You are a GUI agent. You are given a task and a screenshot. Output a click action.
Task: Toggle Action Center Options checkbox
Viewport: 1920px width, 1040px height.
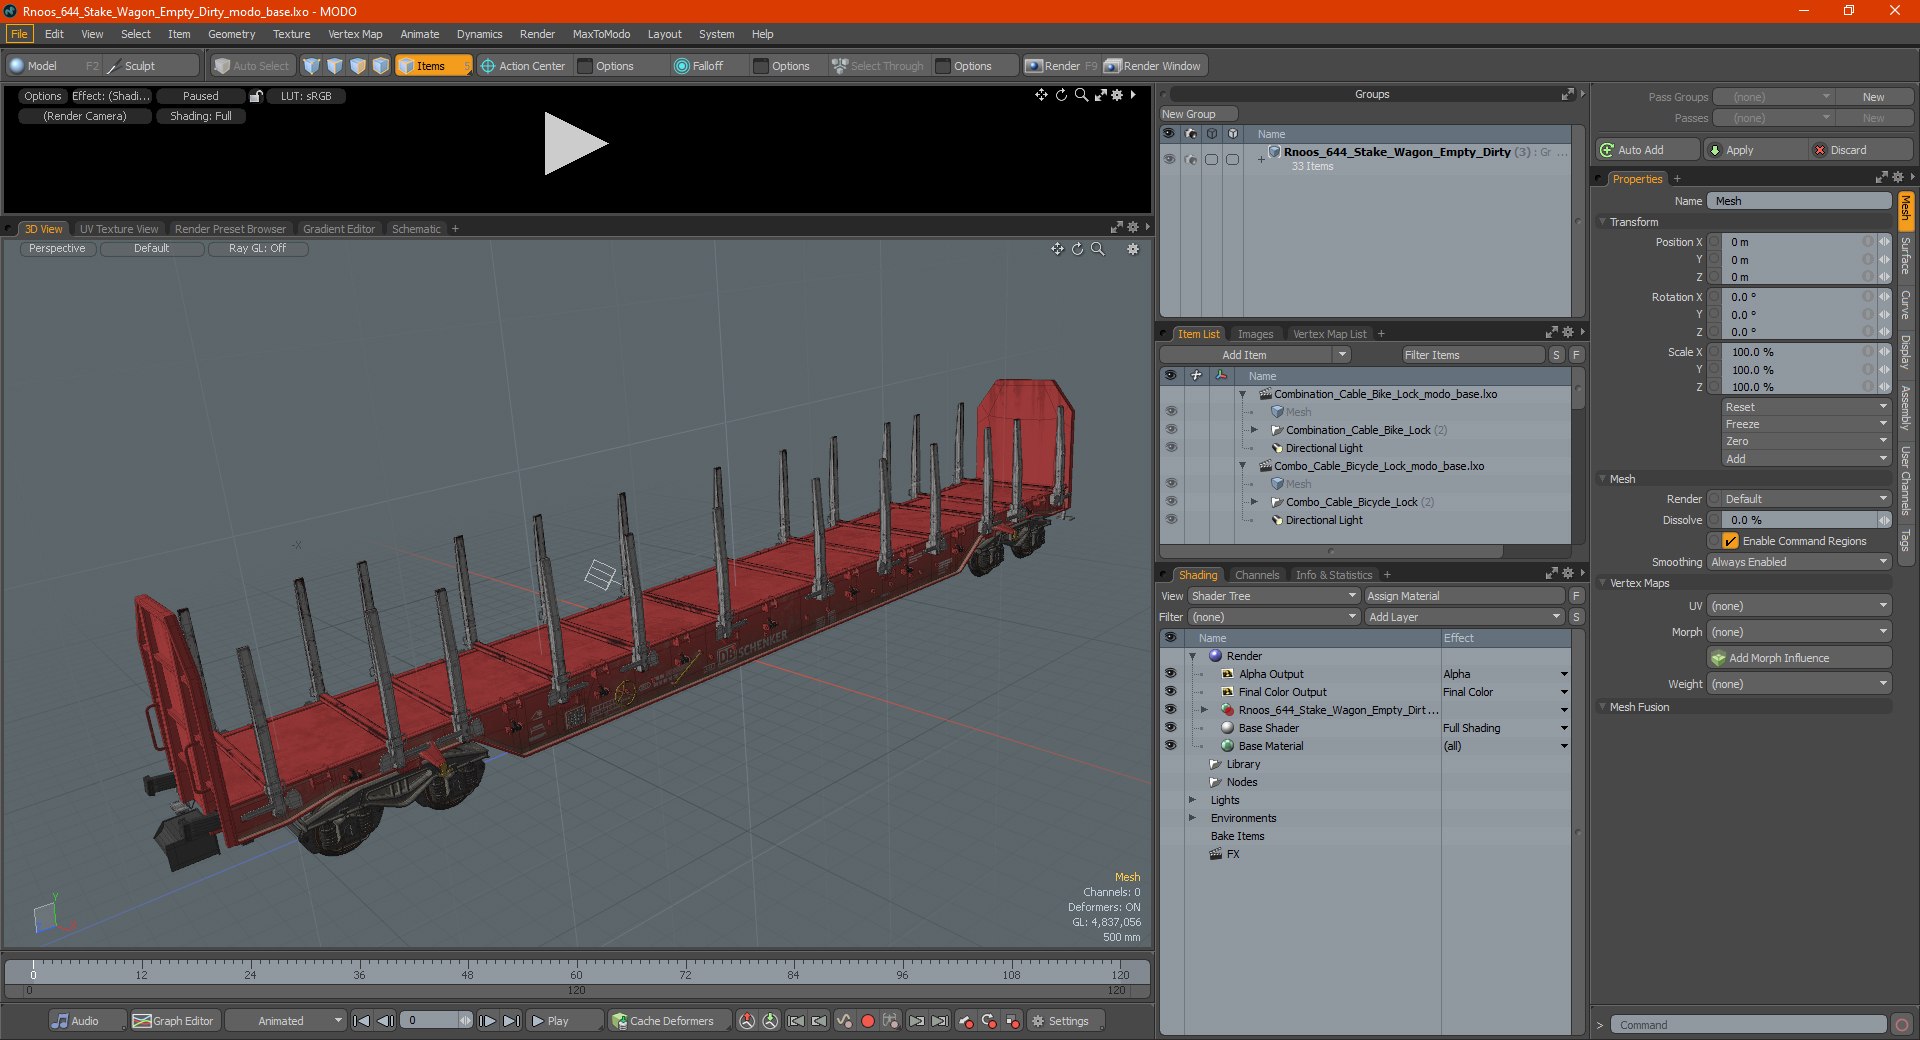pyautogui.click(x=586, y=66)
